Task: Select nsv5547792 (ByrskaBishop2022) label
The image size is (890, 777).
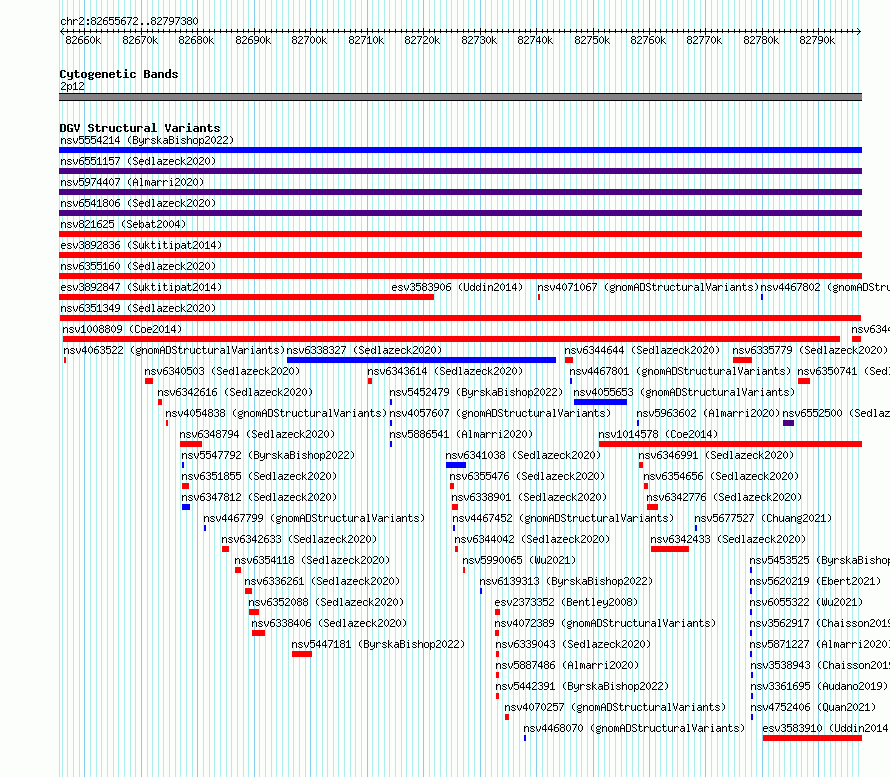Action: pyautogui.click(x=268, y=455)
